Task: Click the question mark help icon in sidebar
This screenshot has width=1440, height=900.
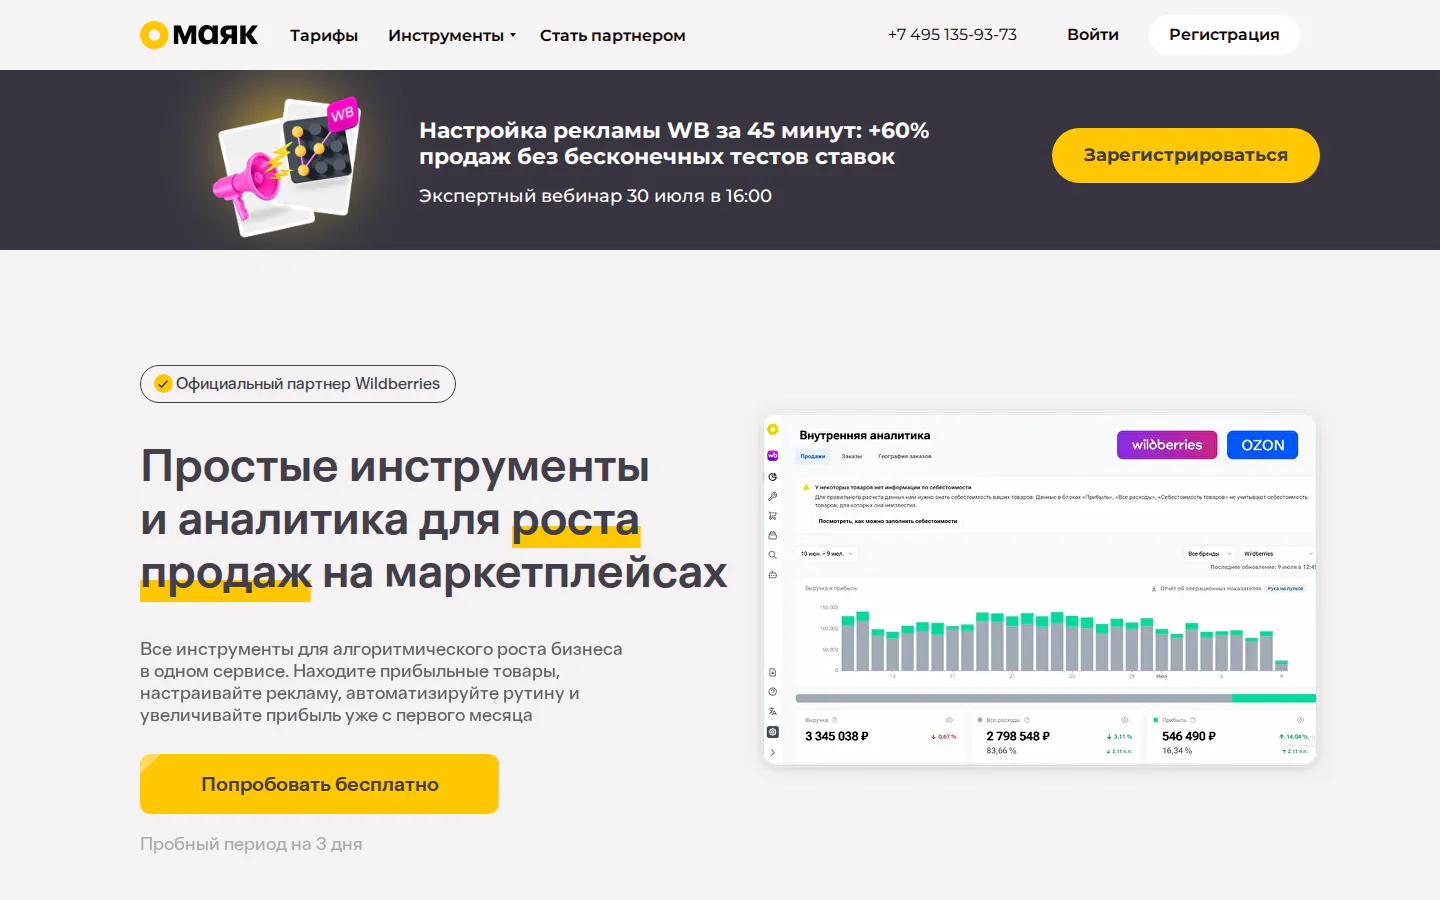Action: [x=772, y=692]
